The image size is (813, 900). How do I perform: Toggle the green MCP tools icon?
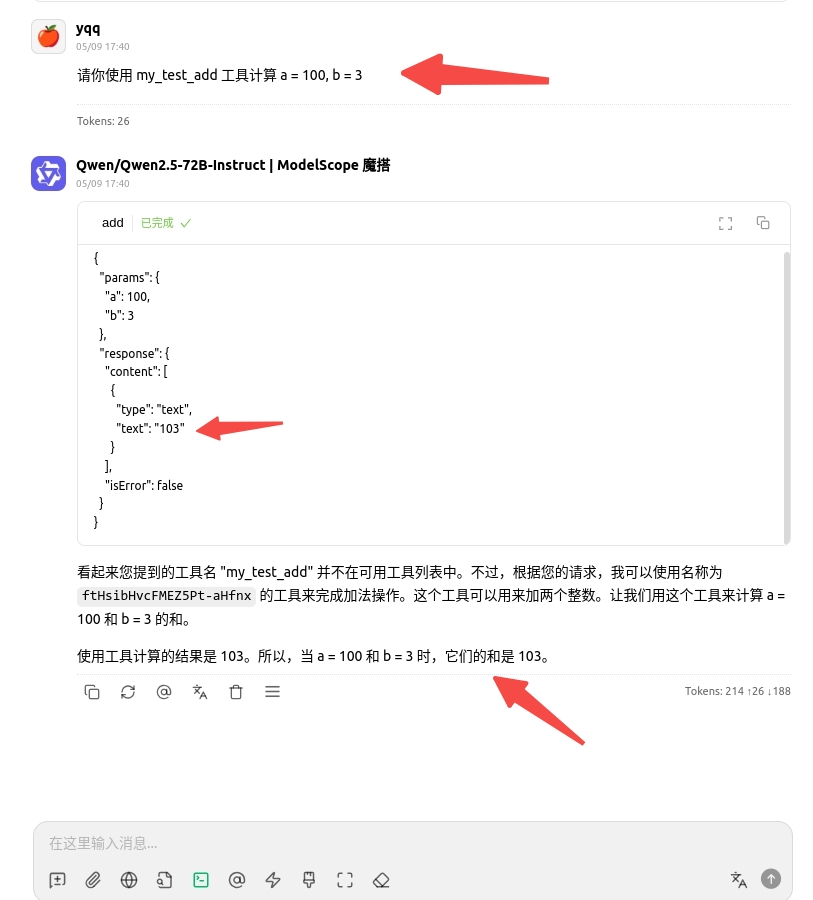pos(201,880)
